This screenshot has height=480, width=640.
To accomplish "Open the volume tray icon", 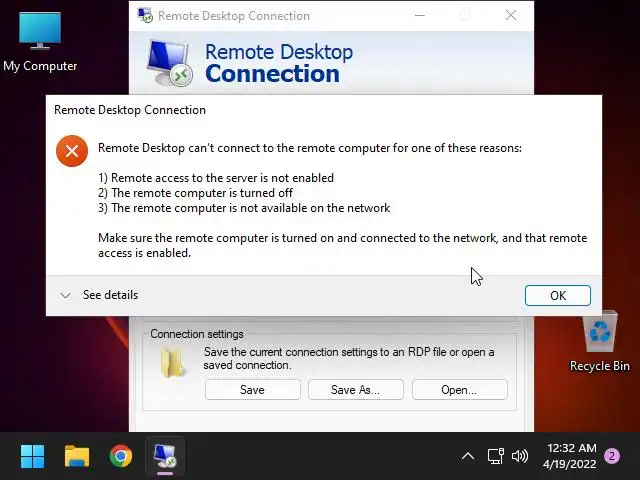I will [x=520, y=456].
